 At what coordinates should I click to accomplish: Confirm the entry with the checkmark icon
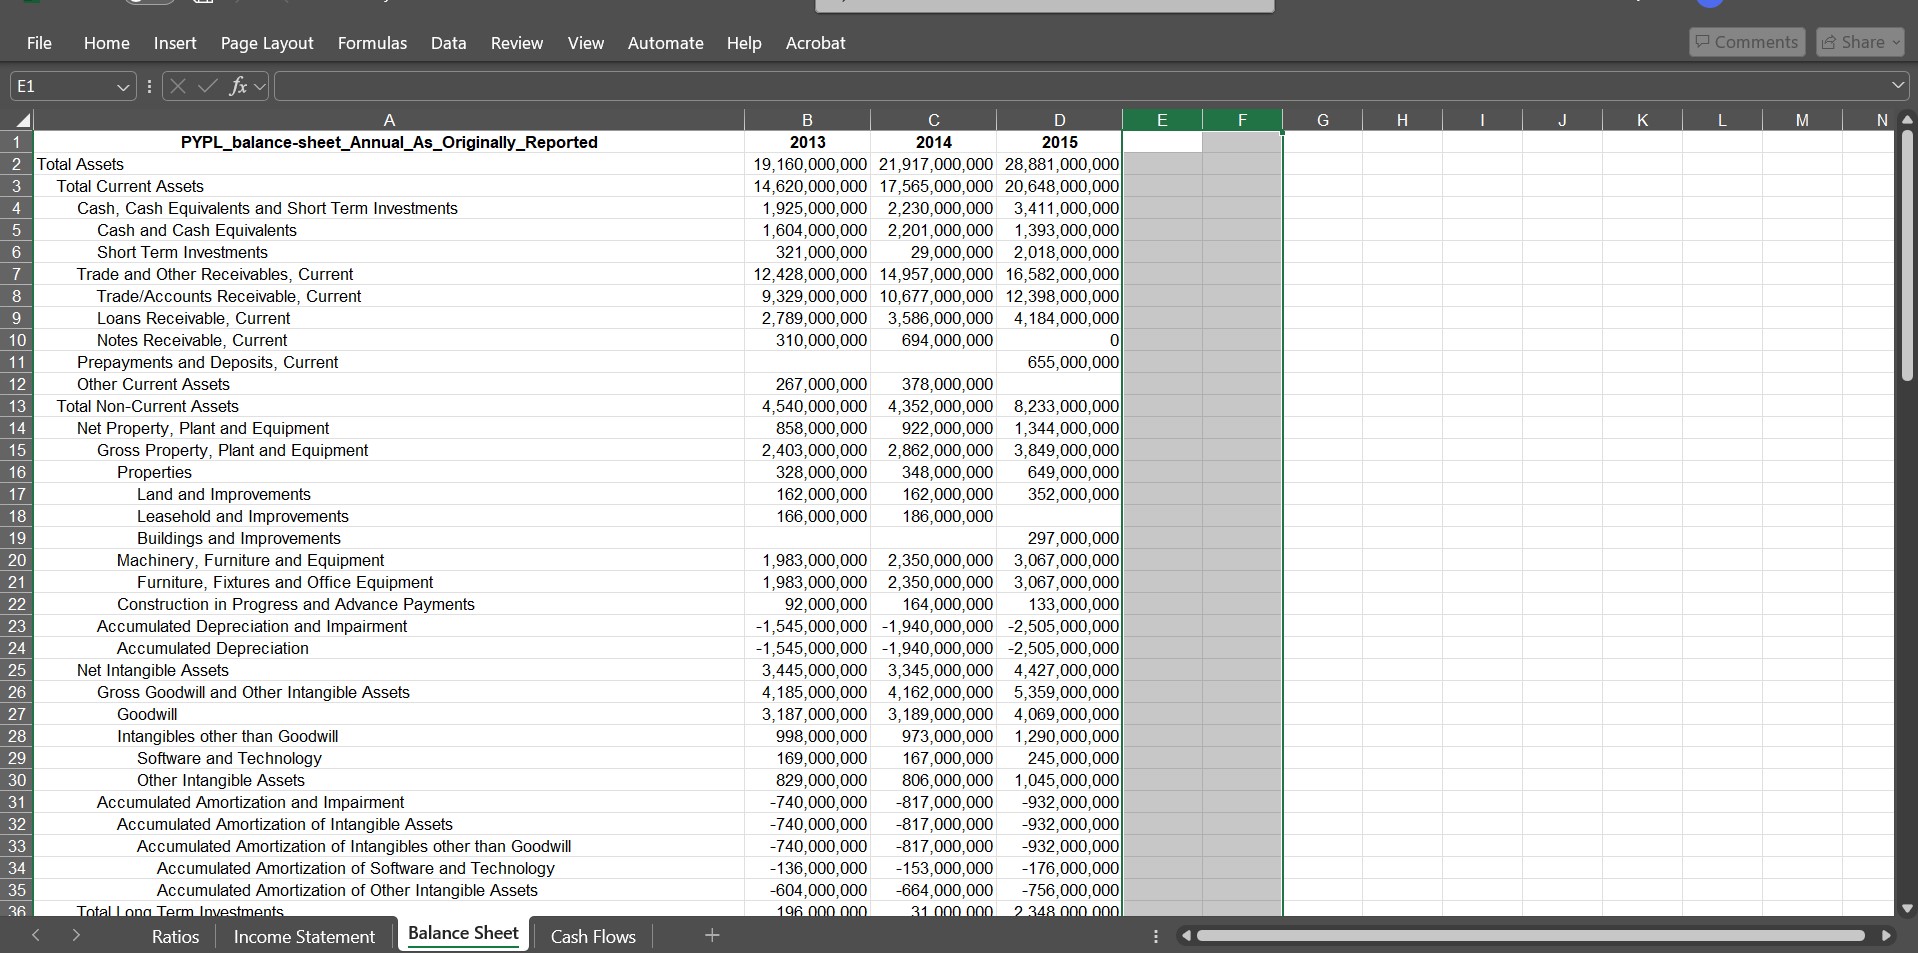coord(208,86)
